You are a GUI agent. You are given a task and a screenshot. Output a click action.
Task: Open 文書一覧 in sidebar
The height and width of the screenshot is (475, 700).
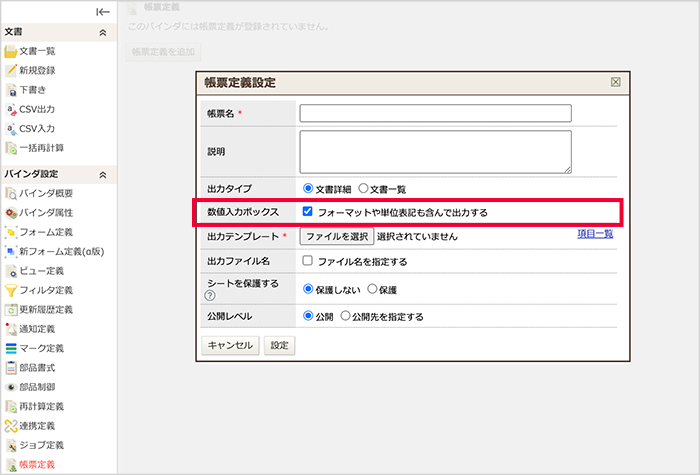click(x=38, y=51)
